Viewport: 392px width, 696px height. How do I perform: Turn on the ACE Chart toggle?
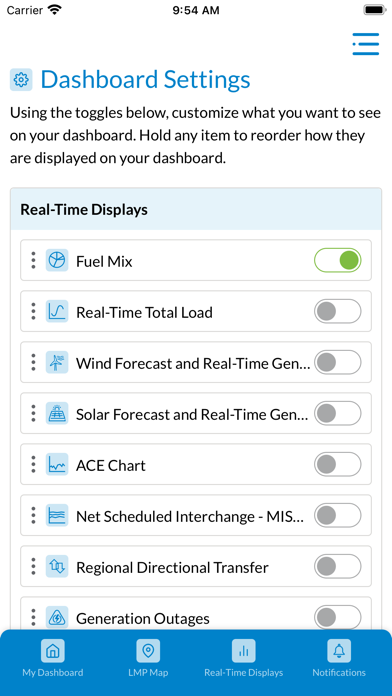click(x=338, y=465)
